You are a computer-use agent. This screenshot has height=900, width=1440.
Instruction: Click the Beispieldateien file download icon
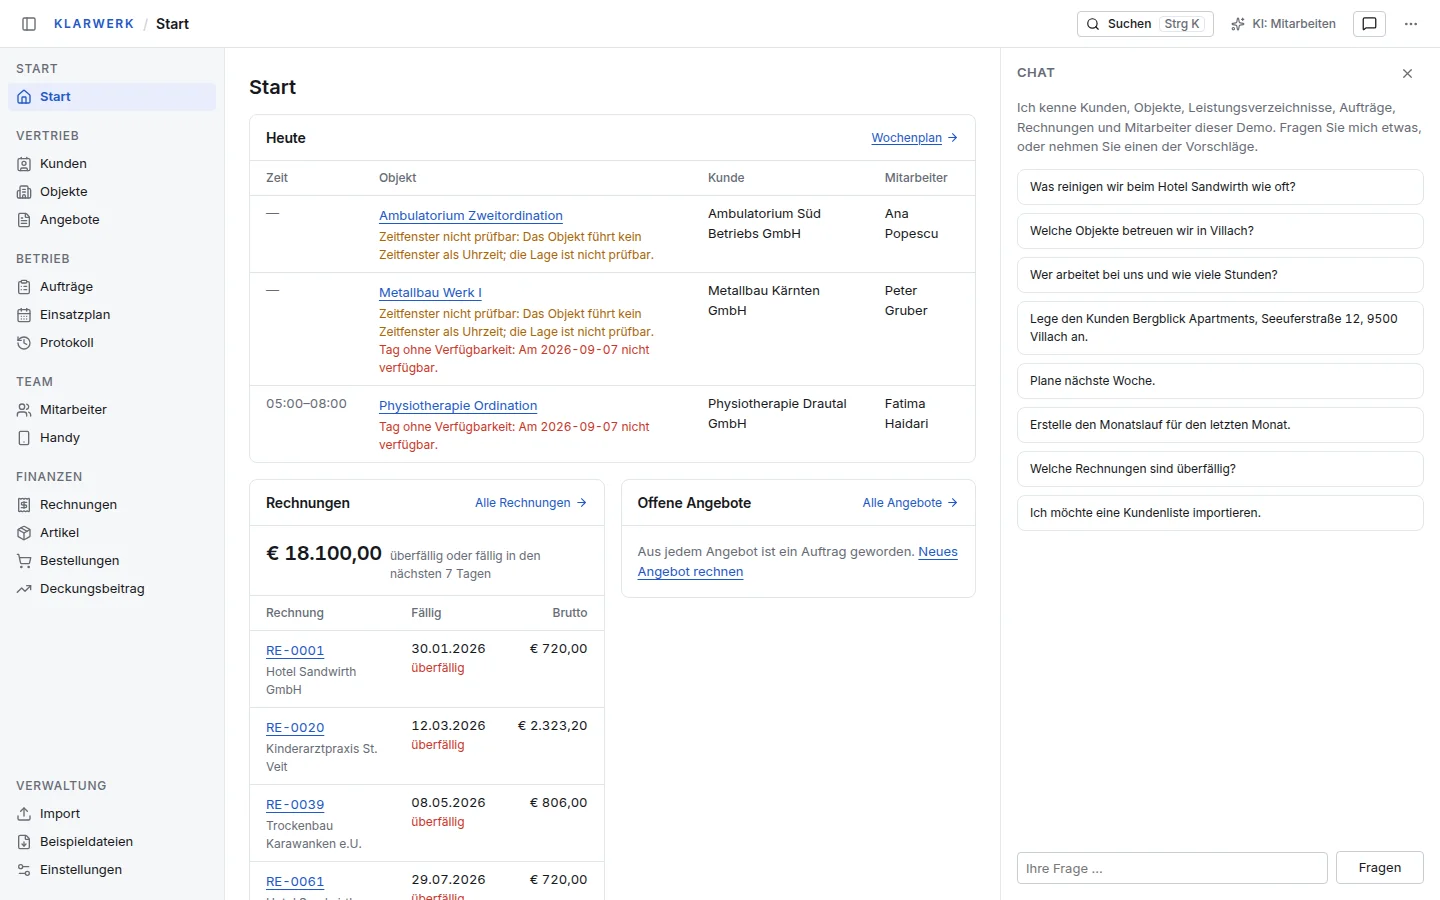[24, 842]
